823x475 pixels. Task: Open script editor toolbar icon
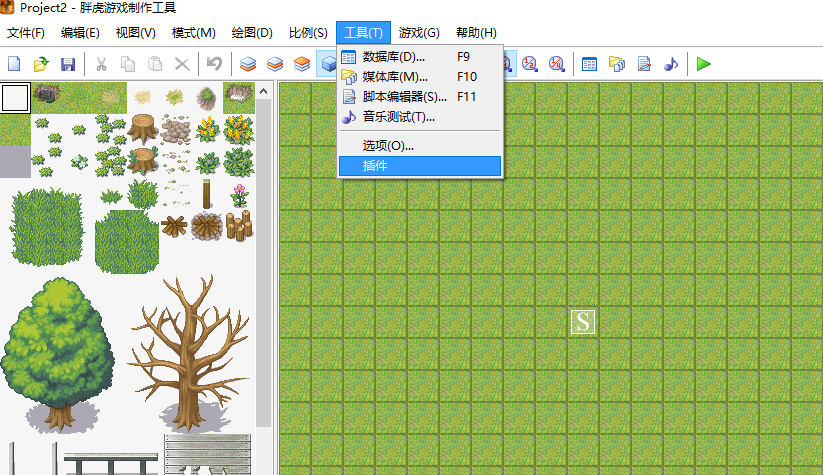[644, 64]
